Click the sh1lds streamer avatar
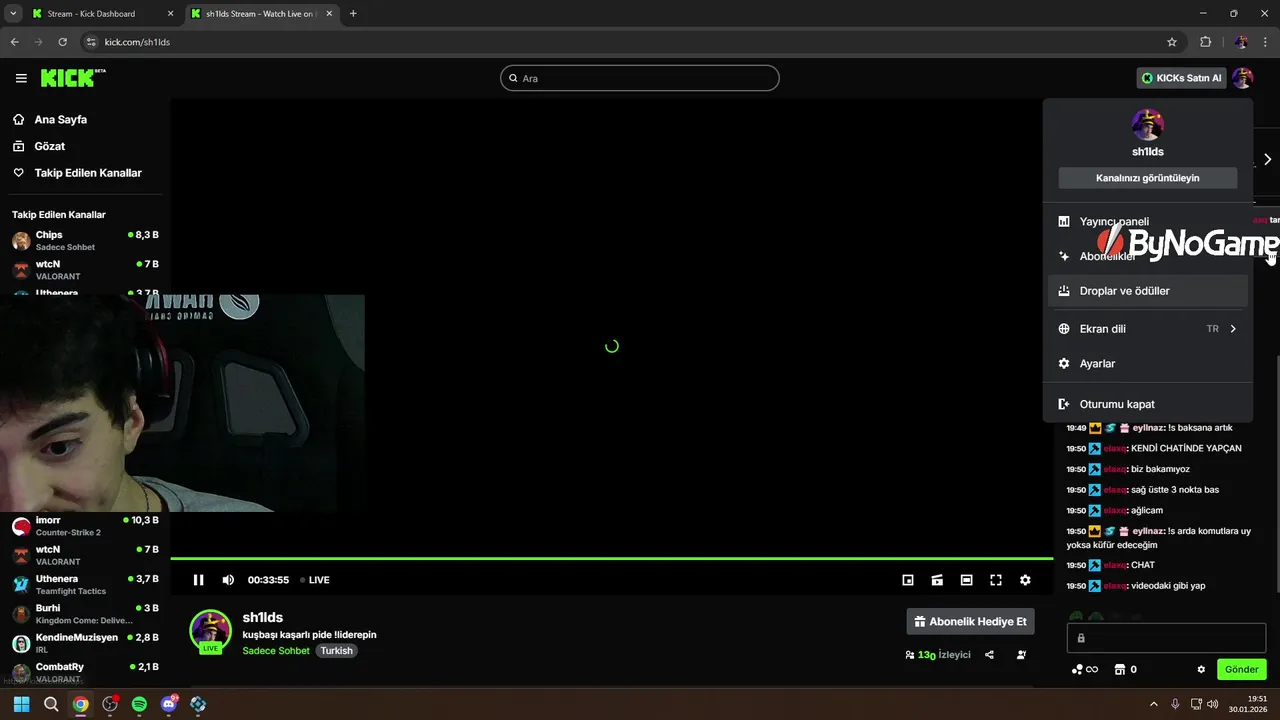This screenshot has width=1280, height=720. (x=211, y=631)
